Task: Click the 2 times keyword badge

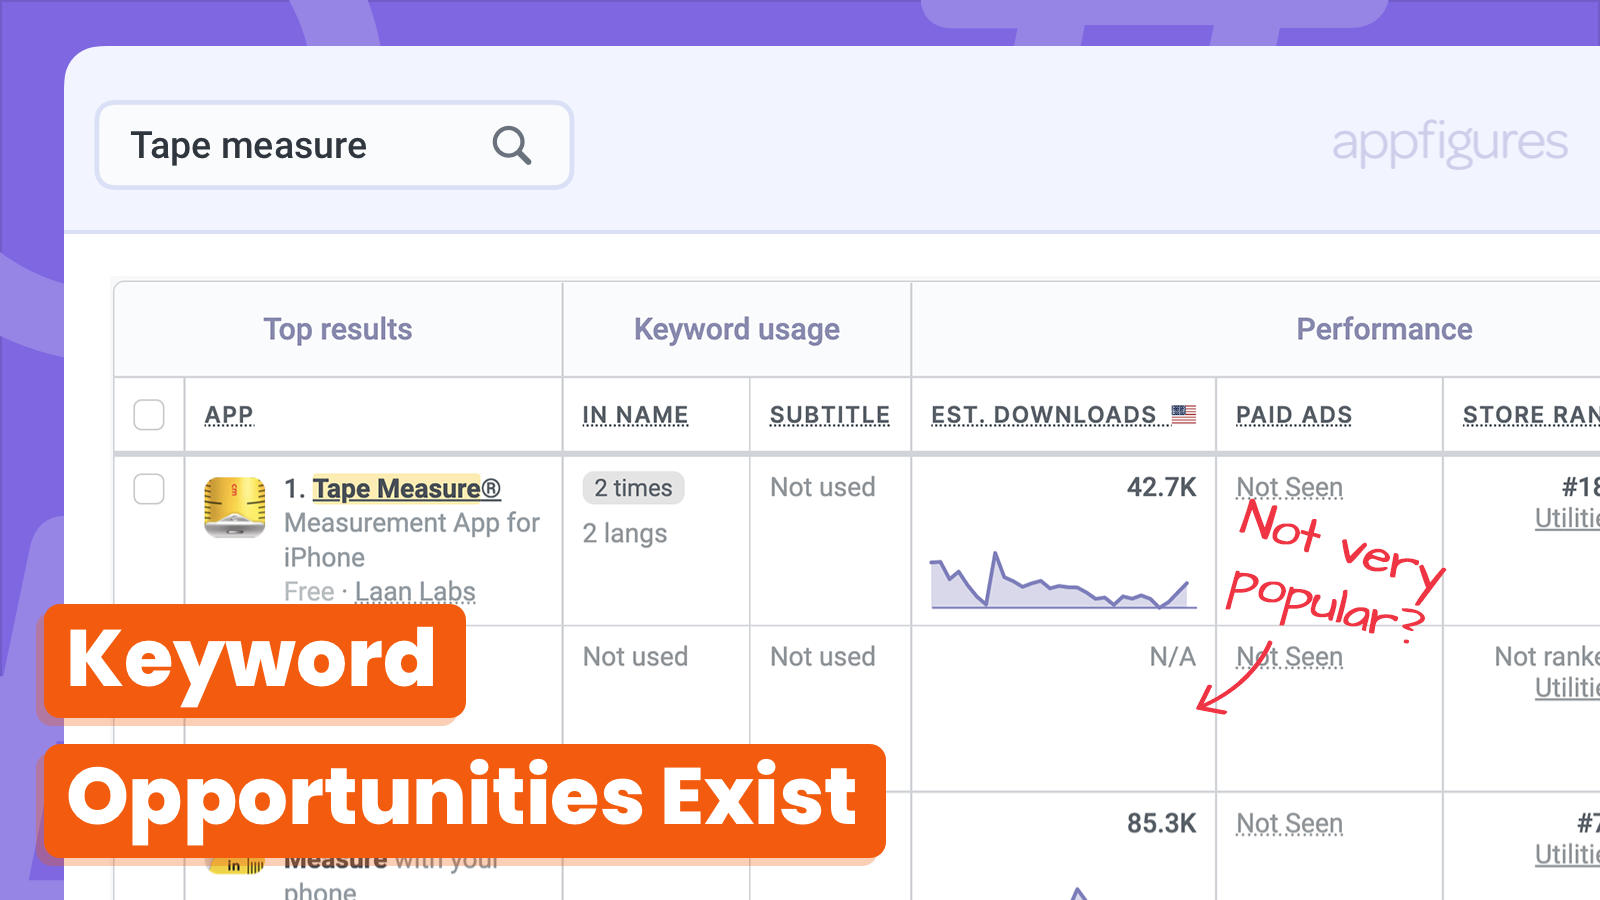Action: click(x=633, y=488)
